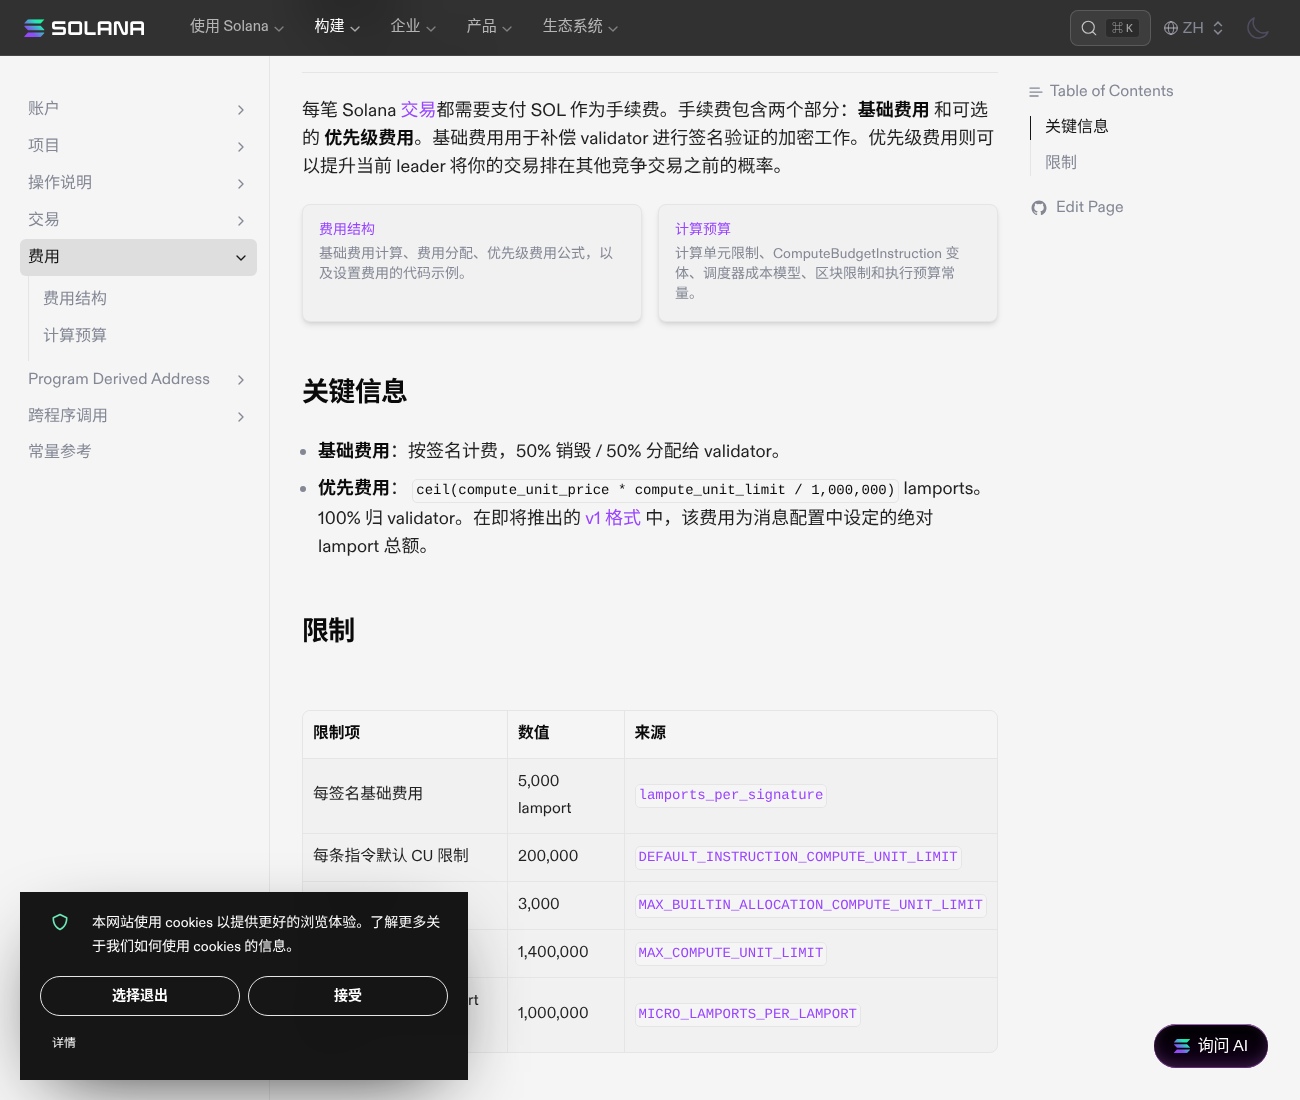Click the GitHub icon beside Edit Page
Image resolution: width=1300 pixels, height=1100 pixels.
tap(1039, 207)
